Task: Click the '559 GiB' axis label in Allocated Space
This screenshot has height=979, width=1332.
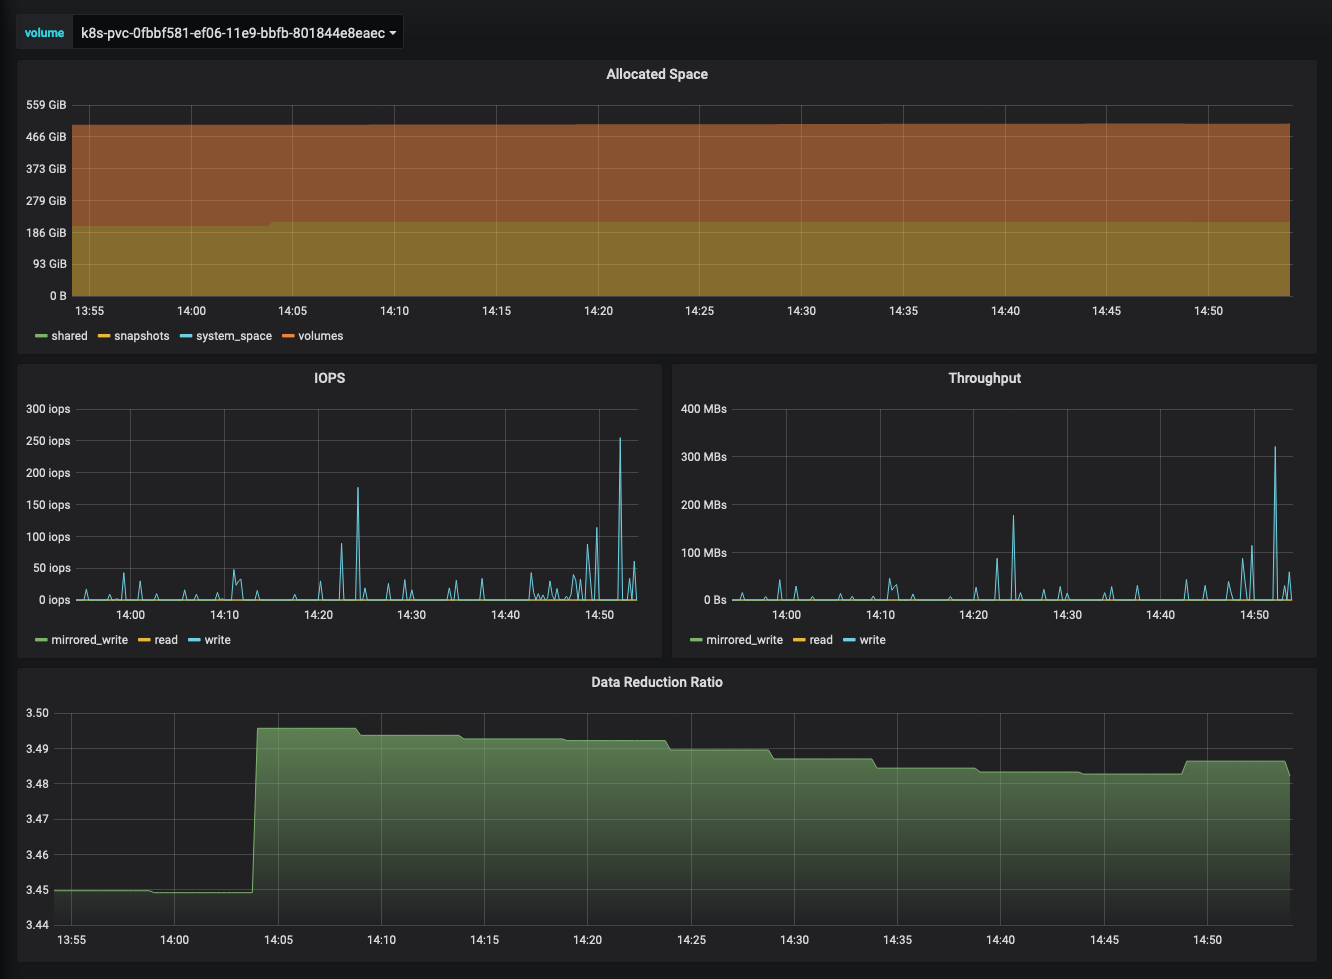Action: point(46,105)
